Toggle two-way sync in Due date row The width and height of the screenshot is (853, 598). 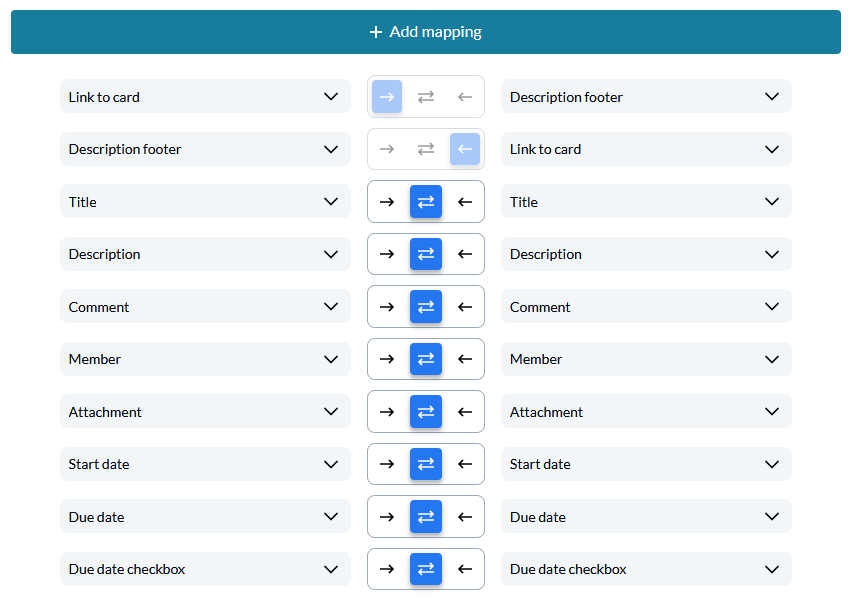426,517
